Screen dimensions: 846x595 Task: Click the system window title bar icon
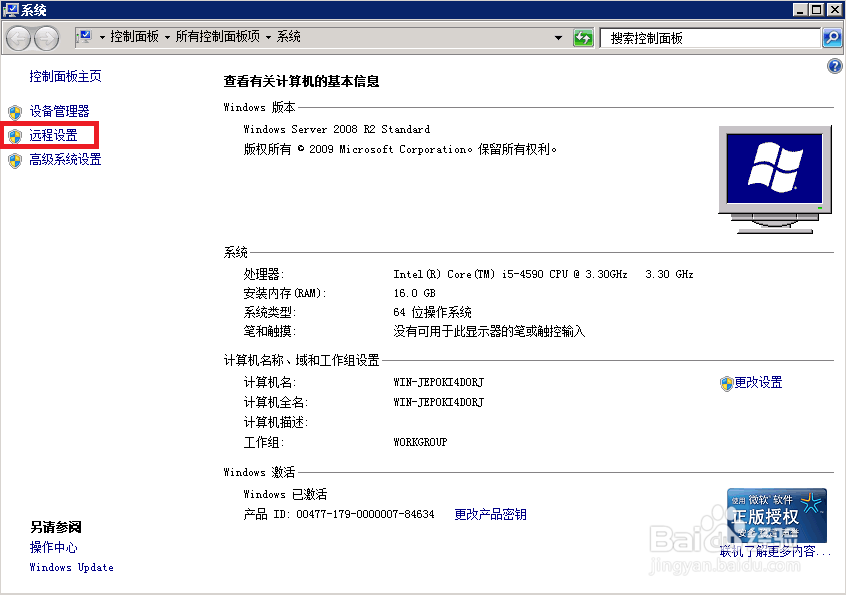tap(10, 10)
